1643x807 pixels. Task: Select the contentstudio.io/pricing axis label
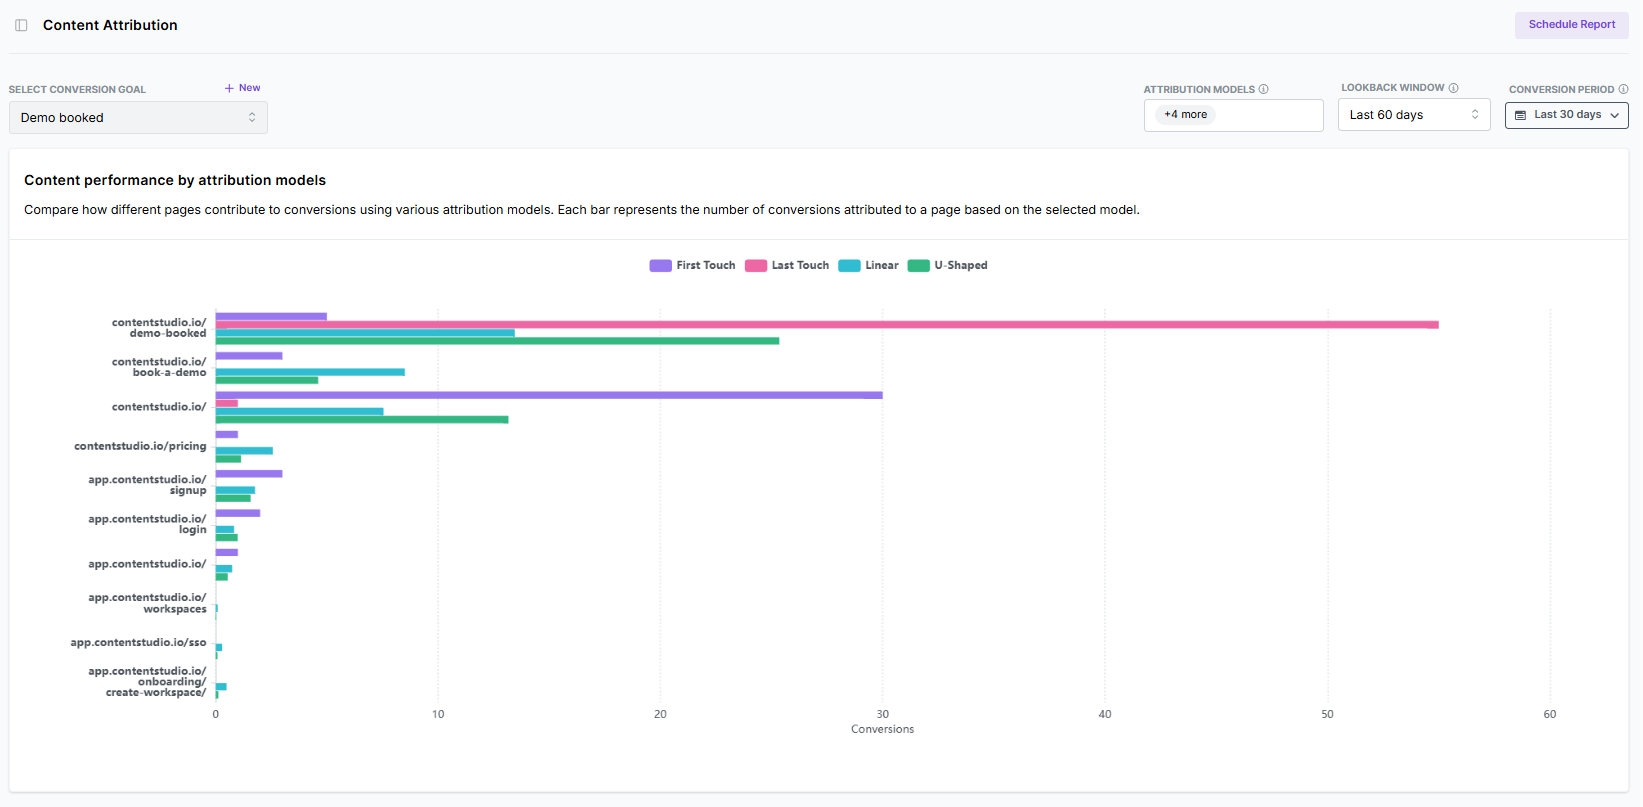(140, 446)
